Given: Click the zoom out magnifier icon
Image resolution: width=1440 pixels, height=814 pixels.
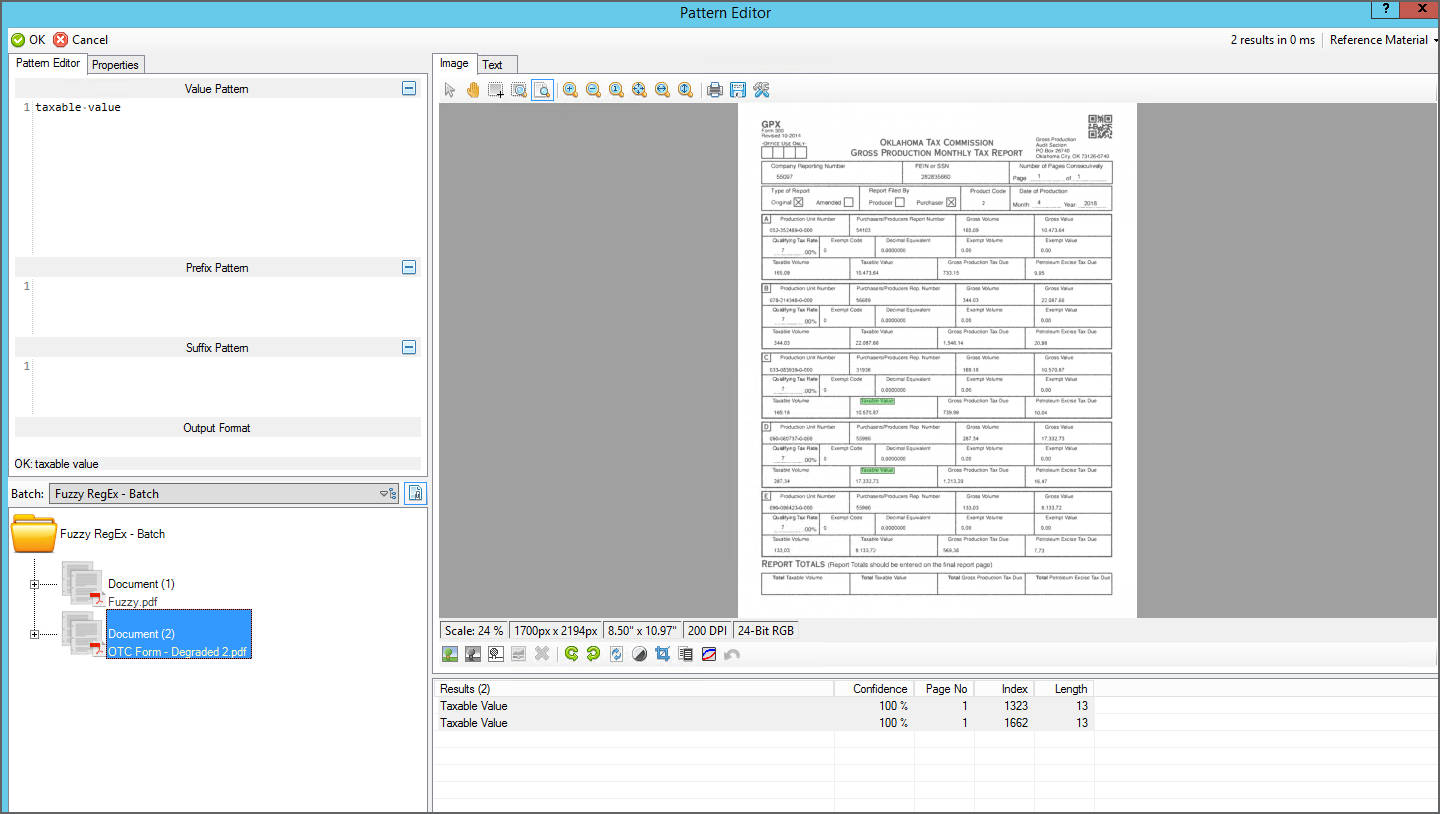Looking at the screenshot, I should [x=593, y=90].
